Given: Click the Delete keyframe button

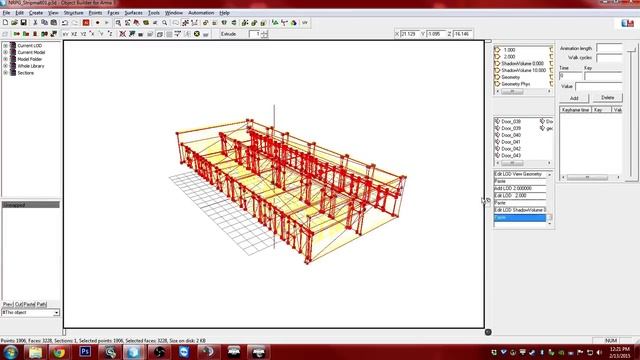Looking at the screenshot, I should tap(607, 98).
